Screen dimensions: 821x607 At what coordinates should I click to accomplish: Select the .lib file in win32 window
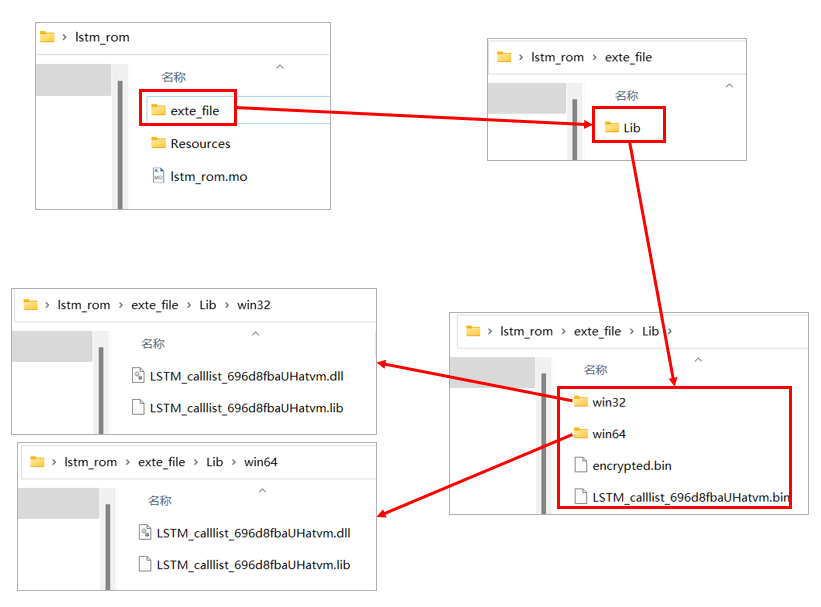coord(246,408)
